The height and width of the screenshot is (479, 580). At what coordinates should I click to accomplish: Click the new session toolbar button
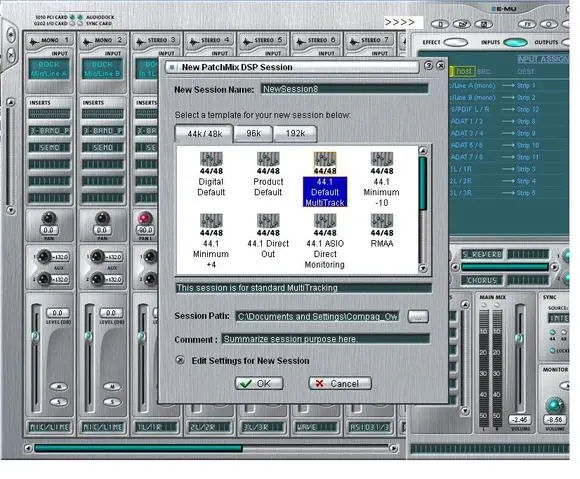[440, 24]
